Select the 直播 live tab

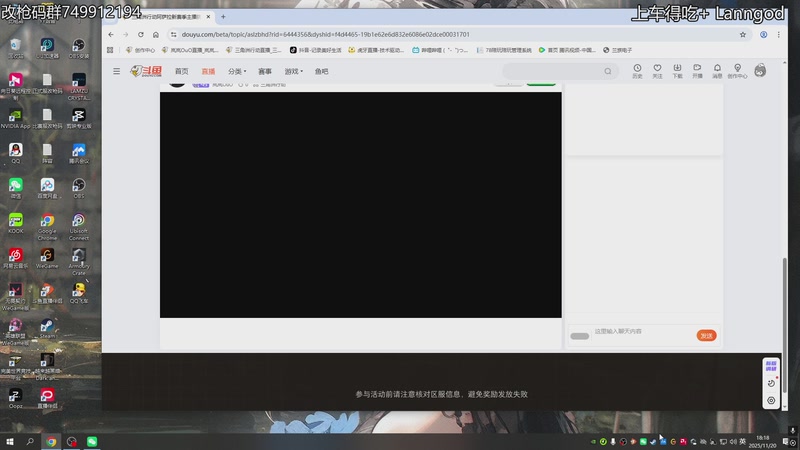pyautogui.click(x=208, y=71)
